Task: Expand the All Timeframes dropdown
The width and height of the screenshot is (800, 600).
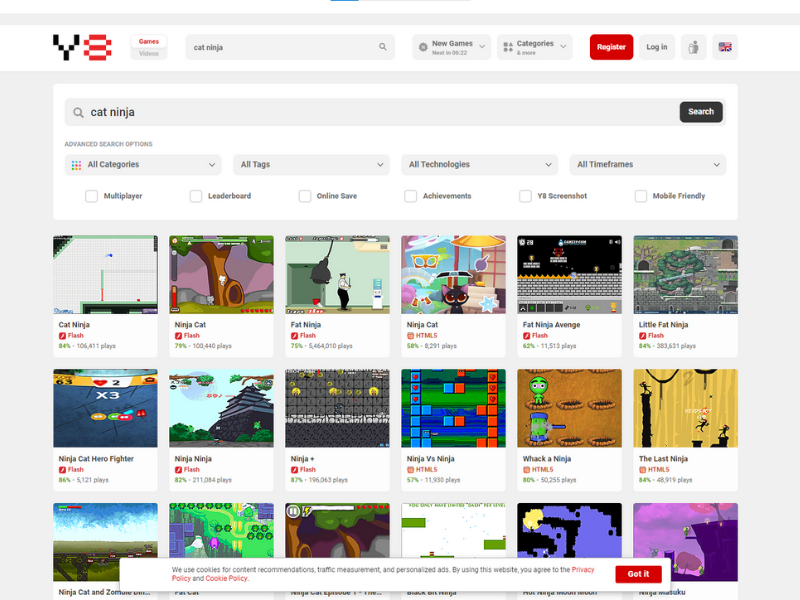Action: click(648, 165)
